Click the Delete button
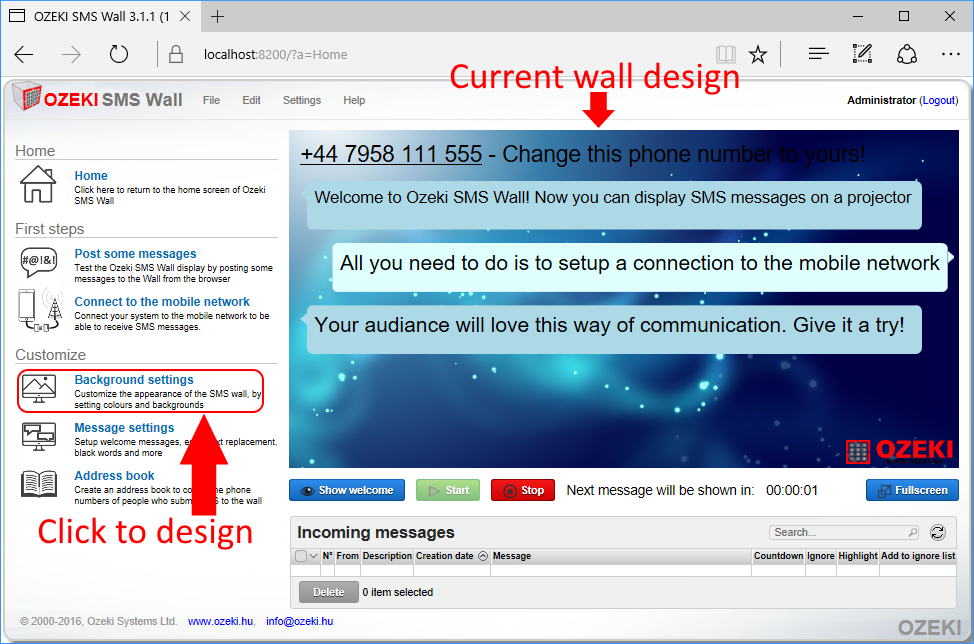The image size is (974, 644). [329, 592]
